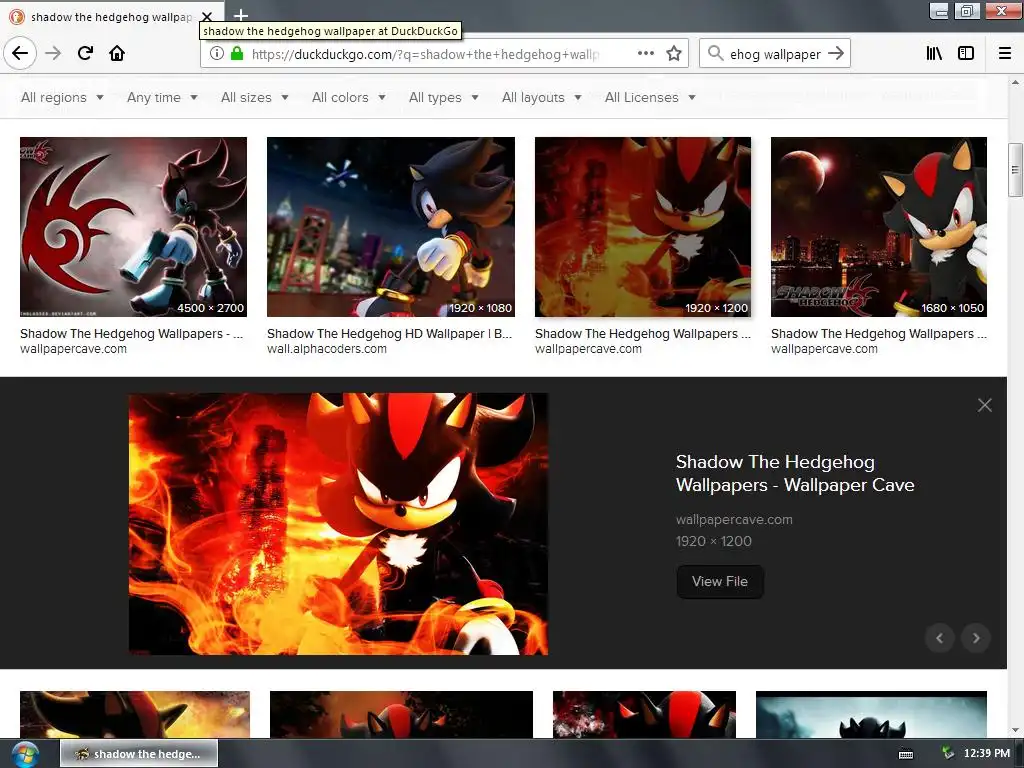The height and width of the screenshot is (768, 1024).
Task: Open the Library bookshelf icon
Action: [x=934, y=54]
